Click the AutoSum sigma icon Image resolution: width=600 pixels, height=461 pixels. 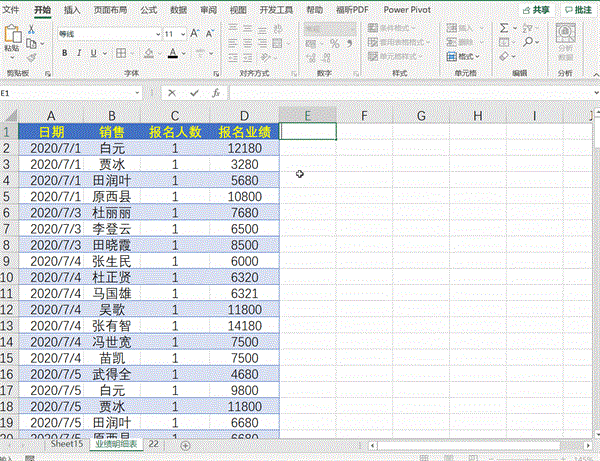coord(505,29)
